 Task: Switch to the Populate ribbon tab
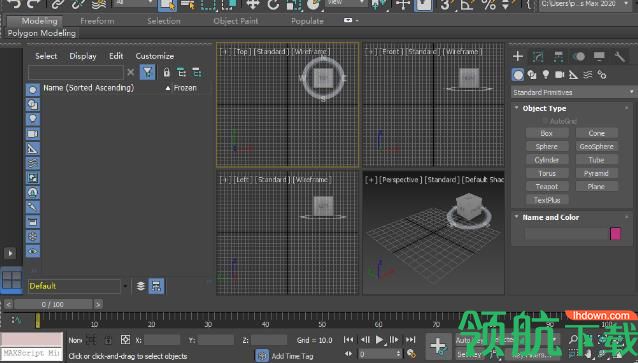point(307,21)
